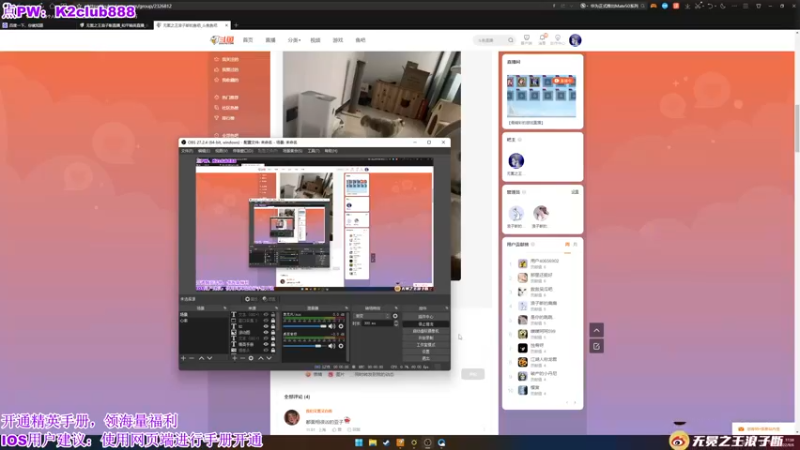The height and width of the screenshot is (450, 800).
Task: Open the 首页 home tab in site navigation
Action: (x=248, y=40)
